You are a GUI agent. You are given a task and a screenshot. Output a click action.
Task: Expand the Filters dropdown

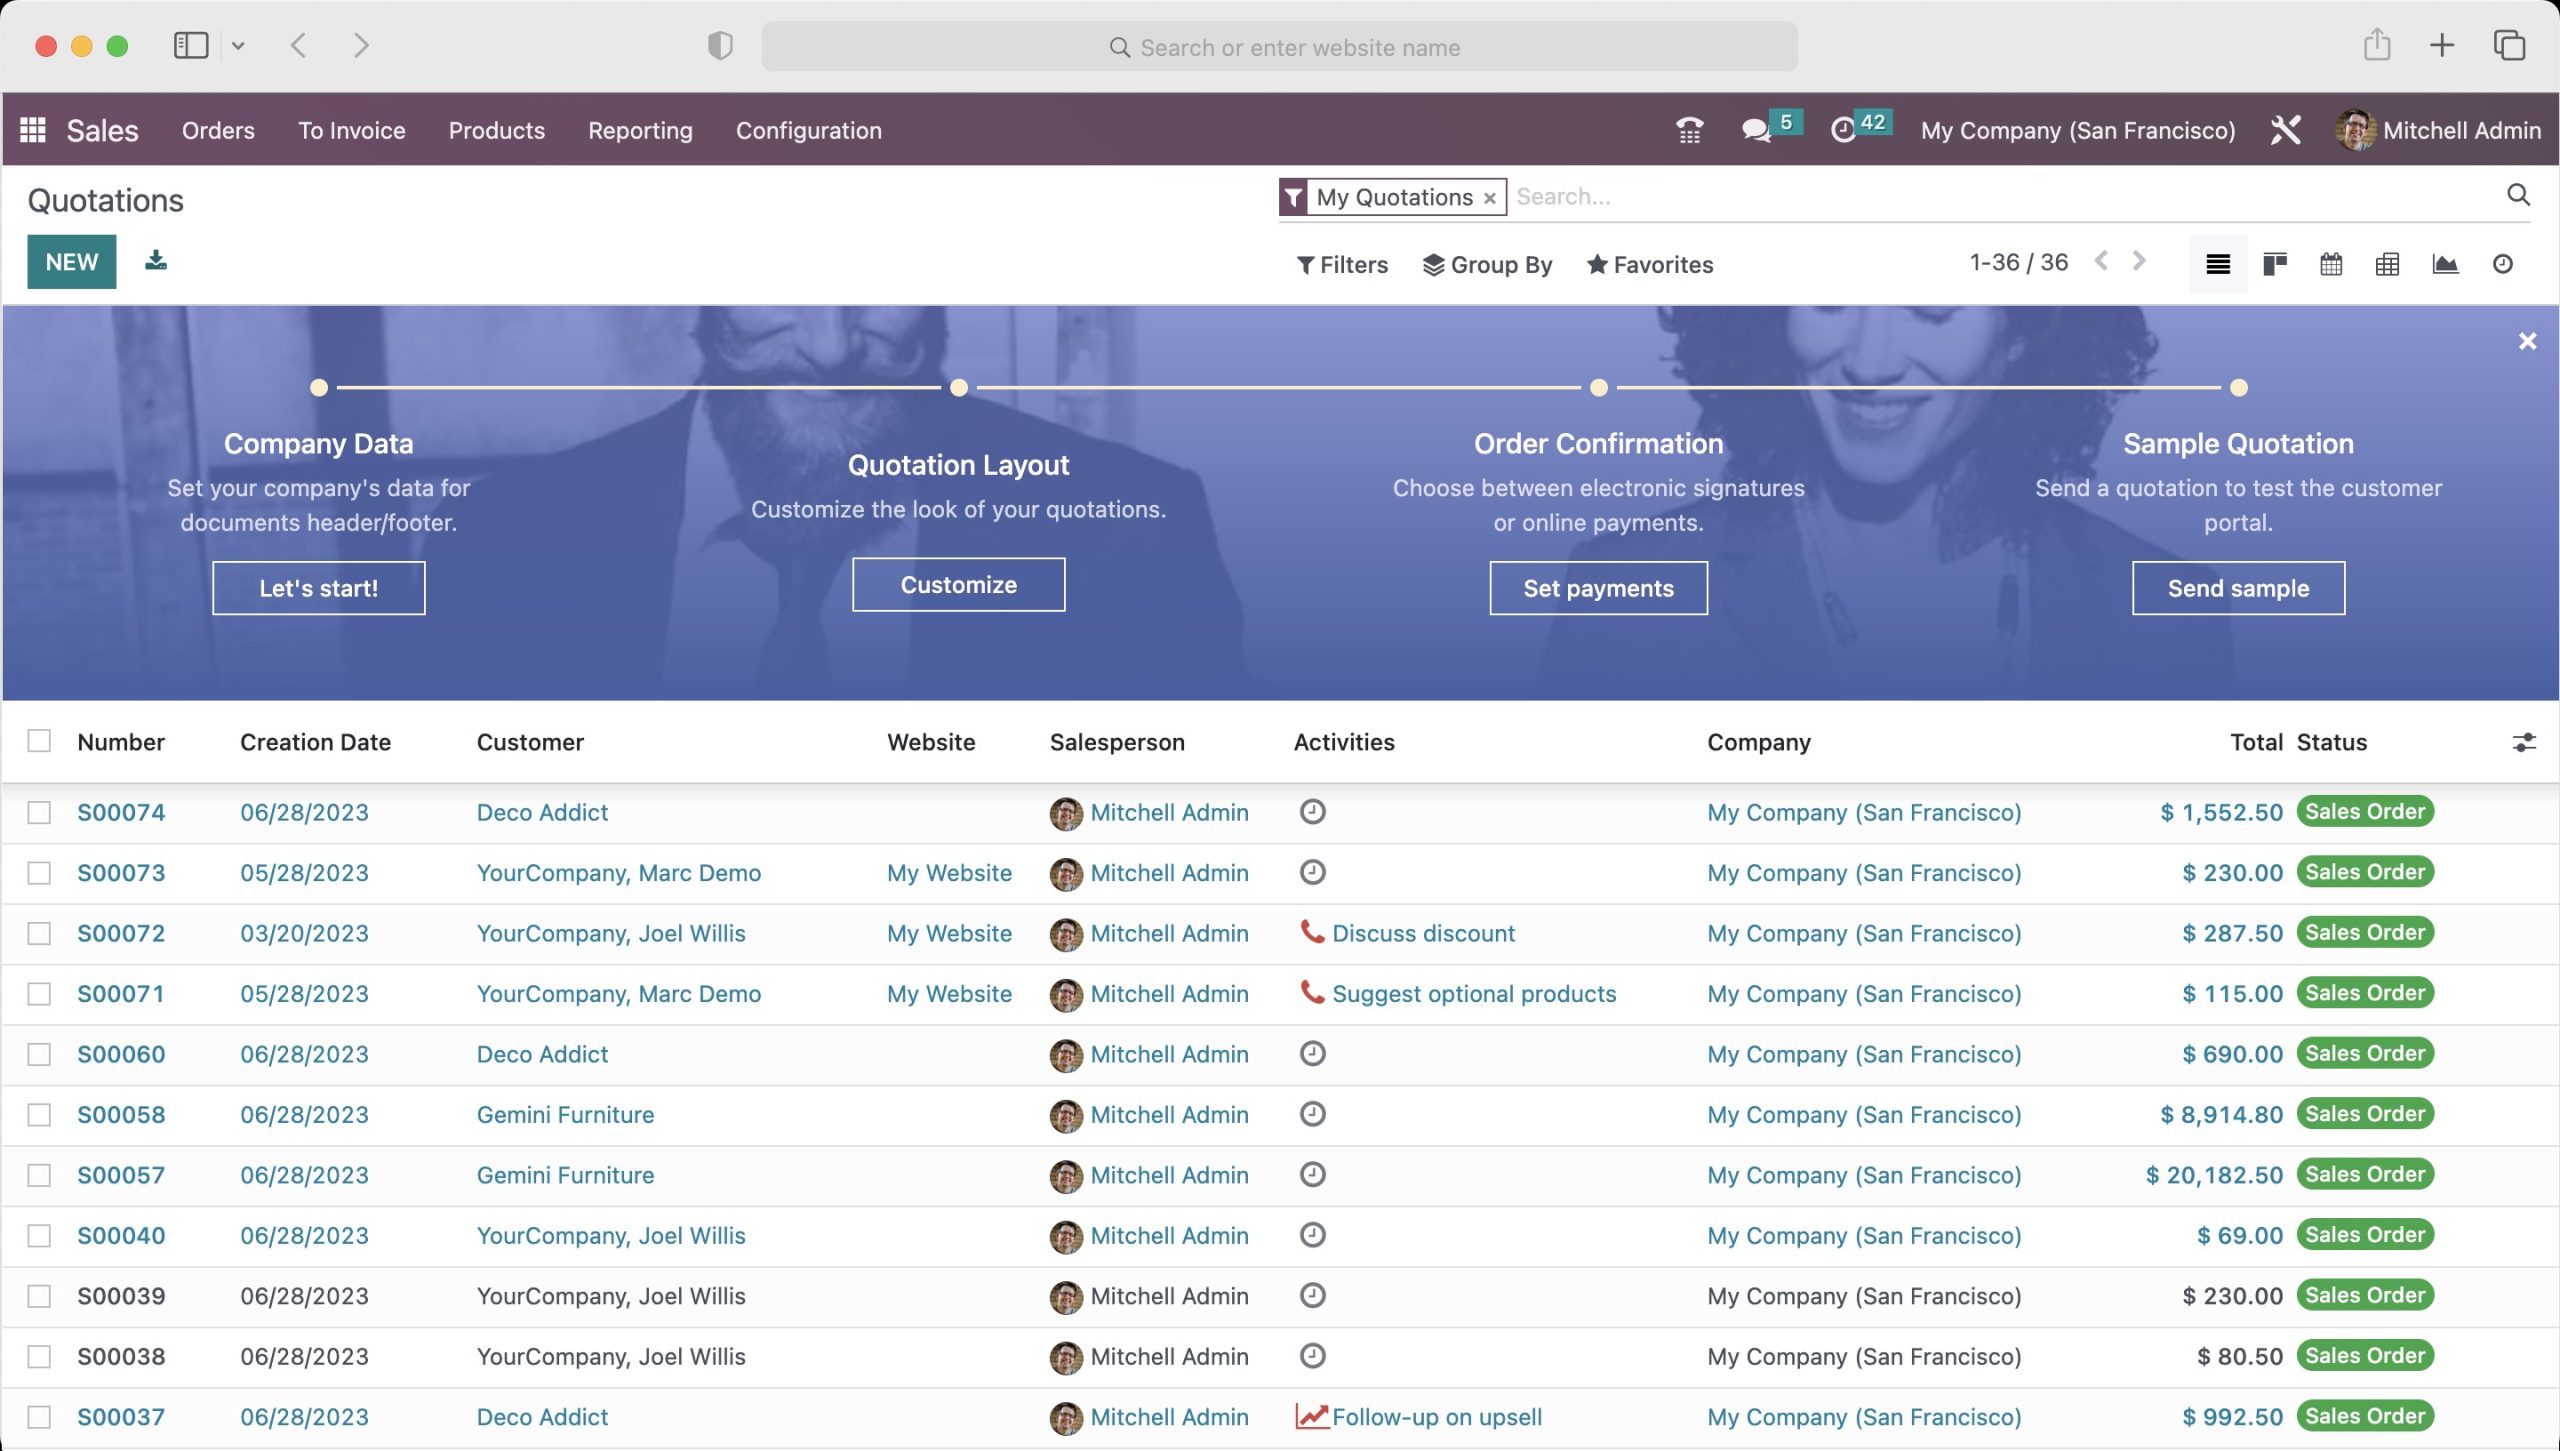pos(1342,265)
